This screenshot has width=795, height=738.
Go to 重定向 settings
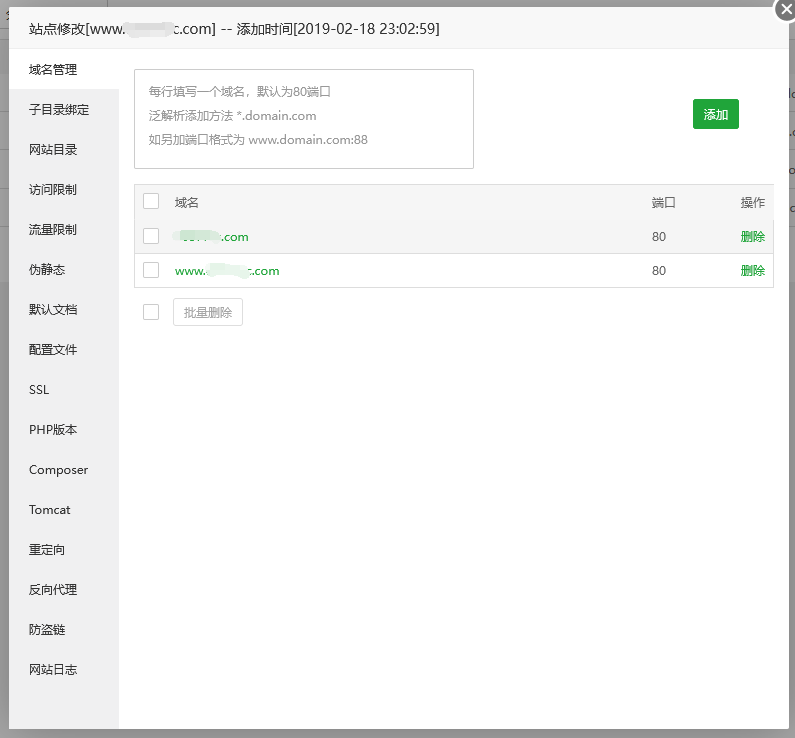point(47,550)
